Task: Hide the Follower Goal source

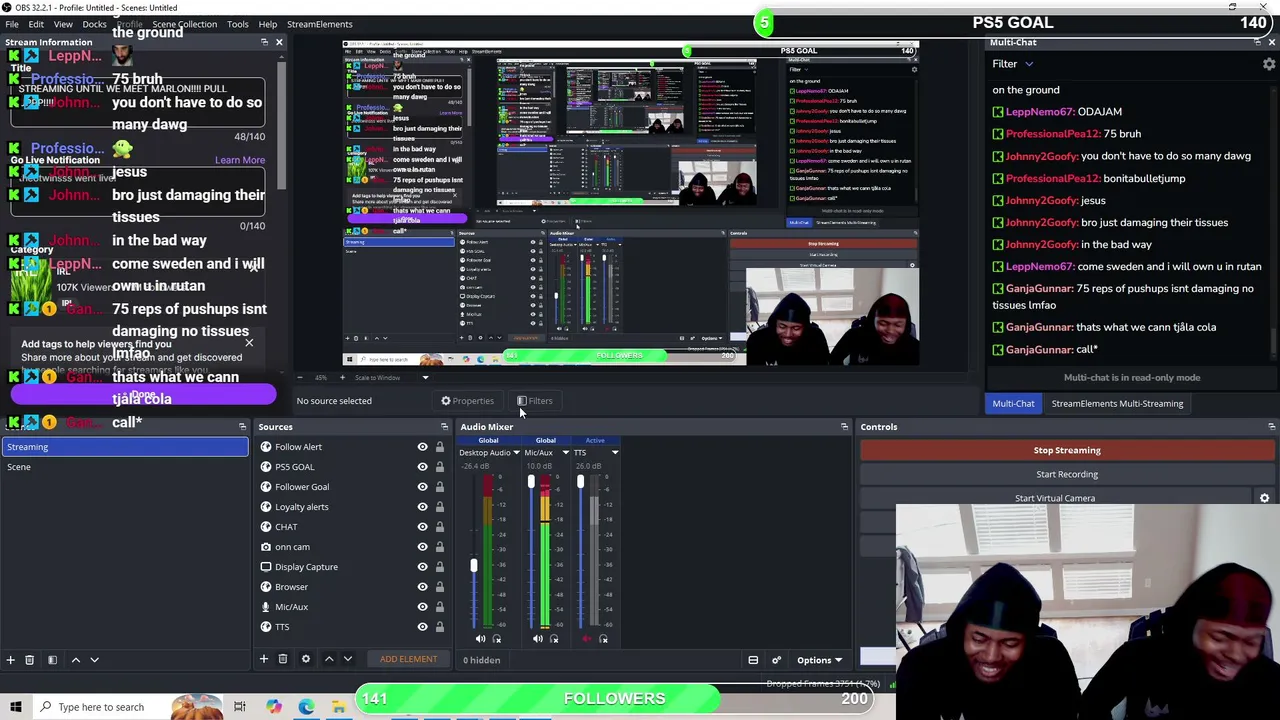Action: [x=422, y=487]
